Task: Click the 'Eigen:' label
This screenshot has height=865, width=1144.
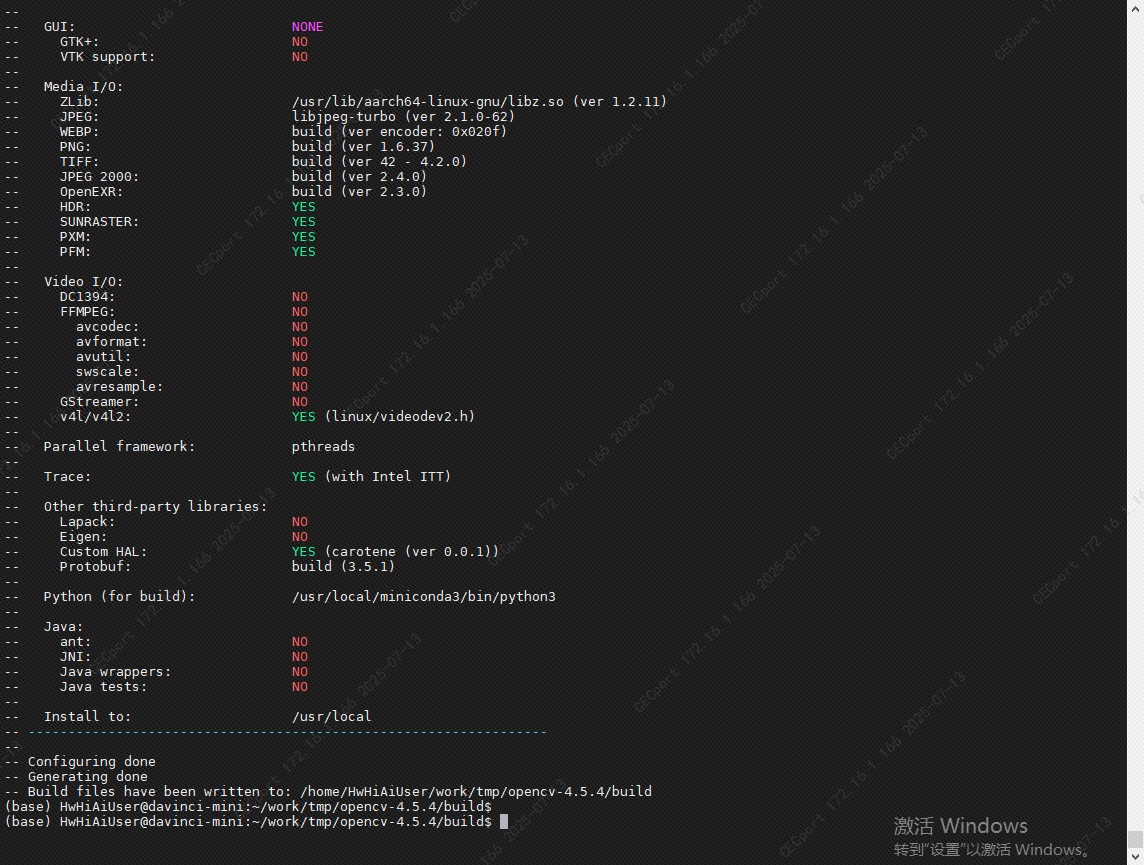Action: [83, 537]
